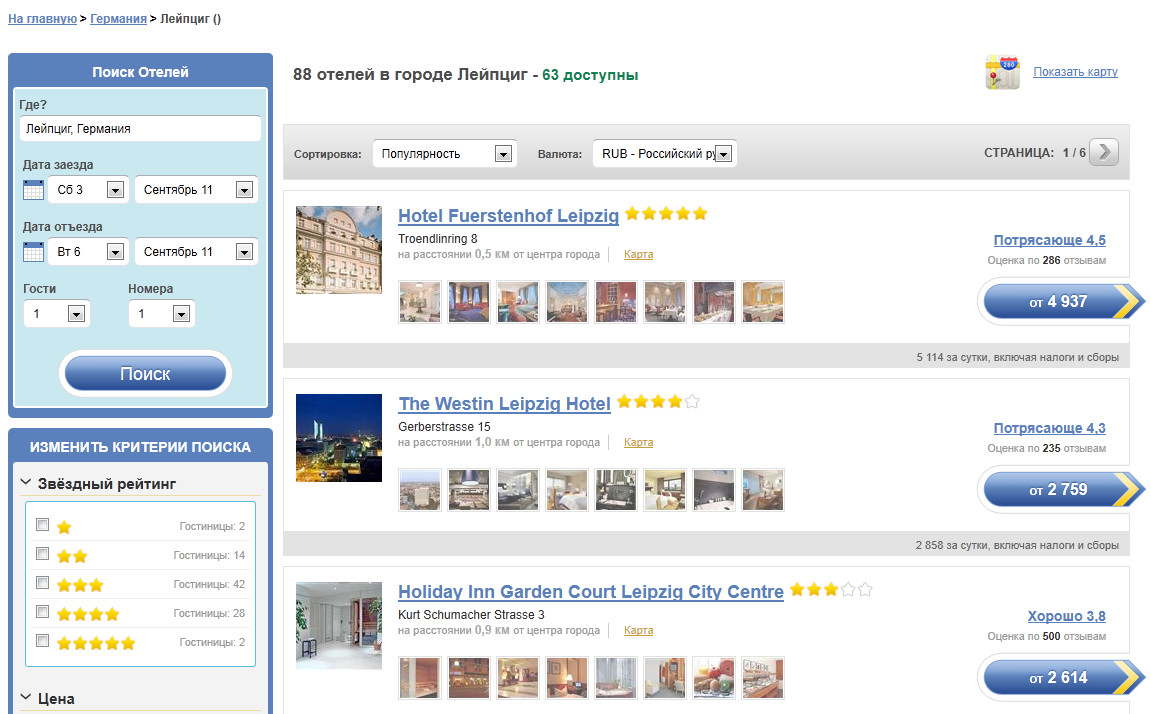Viewport: 1151px width, 714px height.
Task: Click the Где? destination input field
Action: tap(140, 129)
